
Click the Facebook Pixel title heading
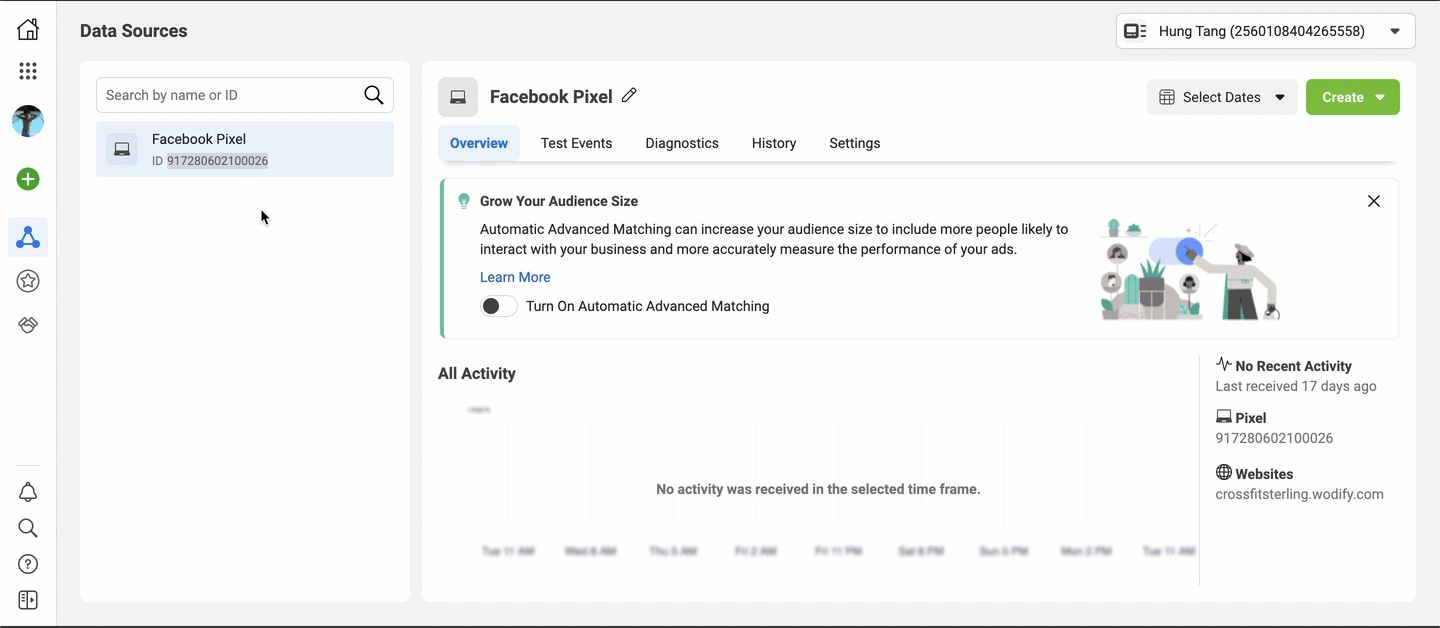(x=551, y=97)
